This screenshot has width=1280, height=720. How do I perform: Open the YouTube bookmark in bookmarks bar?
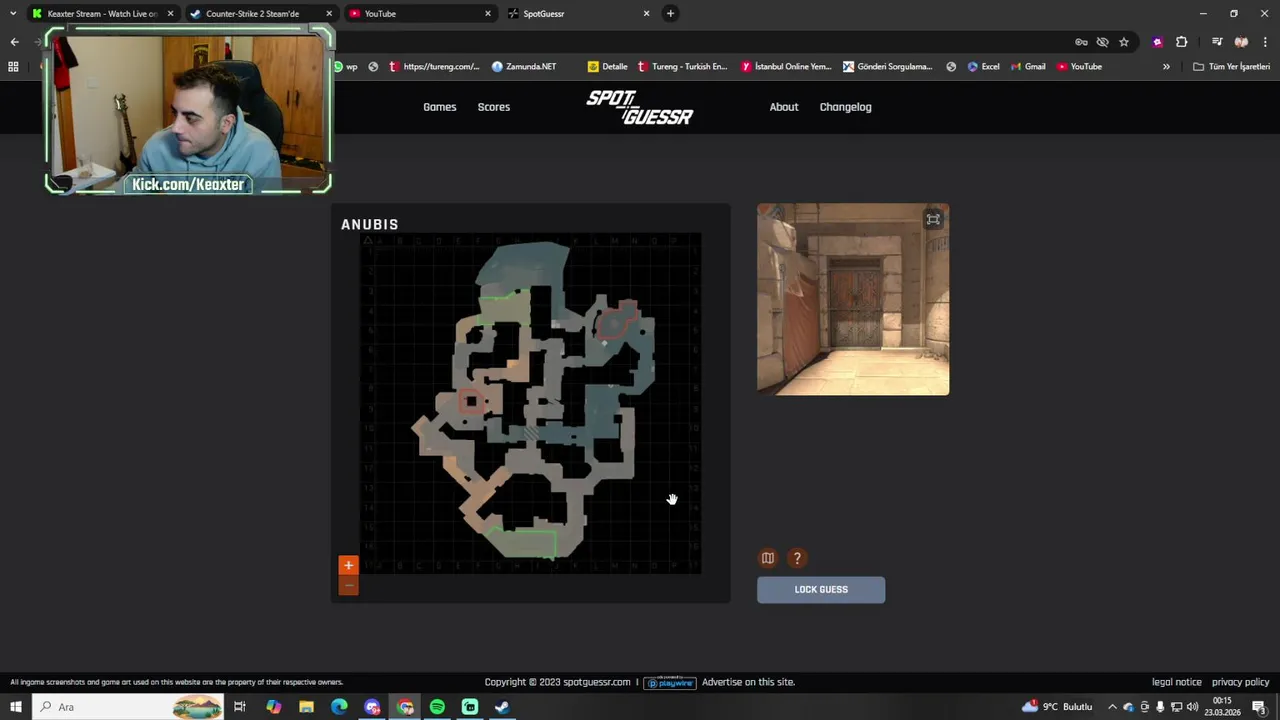click(1080, 67)
